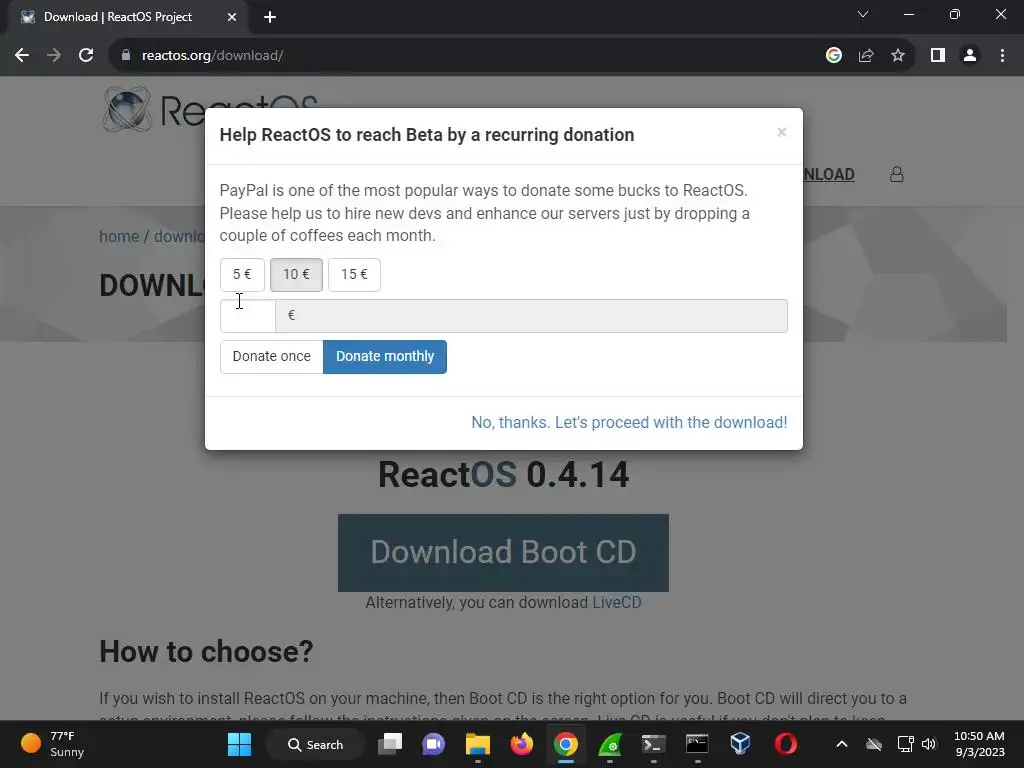
Task: Select the 15 € donation amount
Action: click(354, 274)
